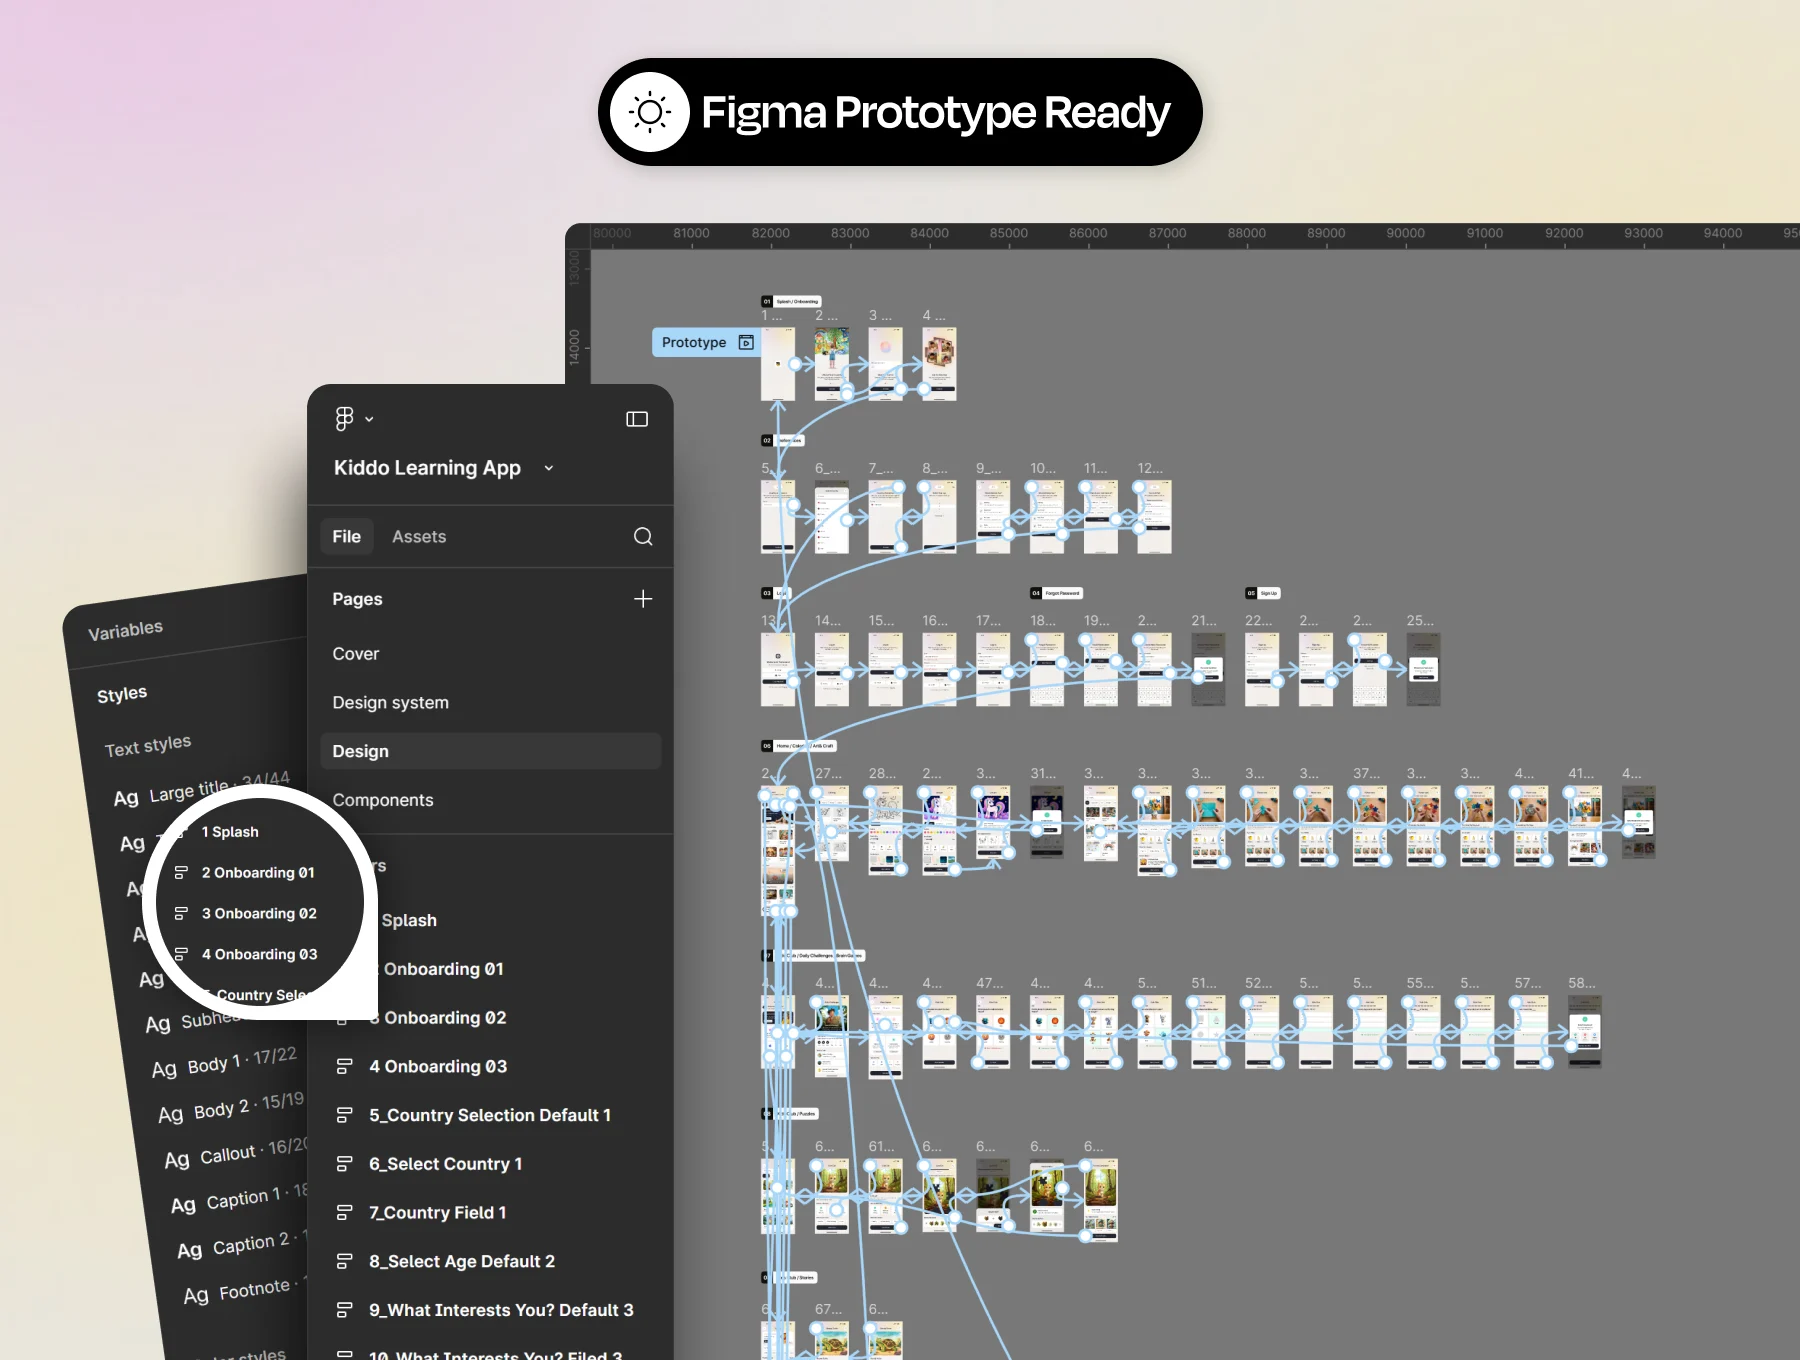Select the Onboarding 02 layer in the layers list
The image size is (1800, 1360).
(445, 1018)
